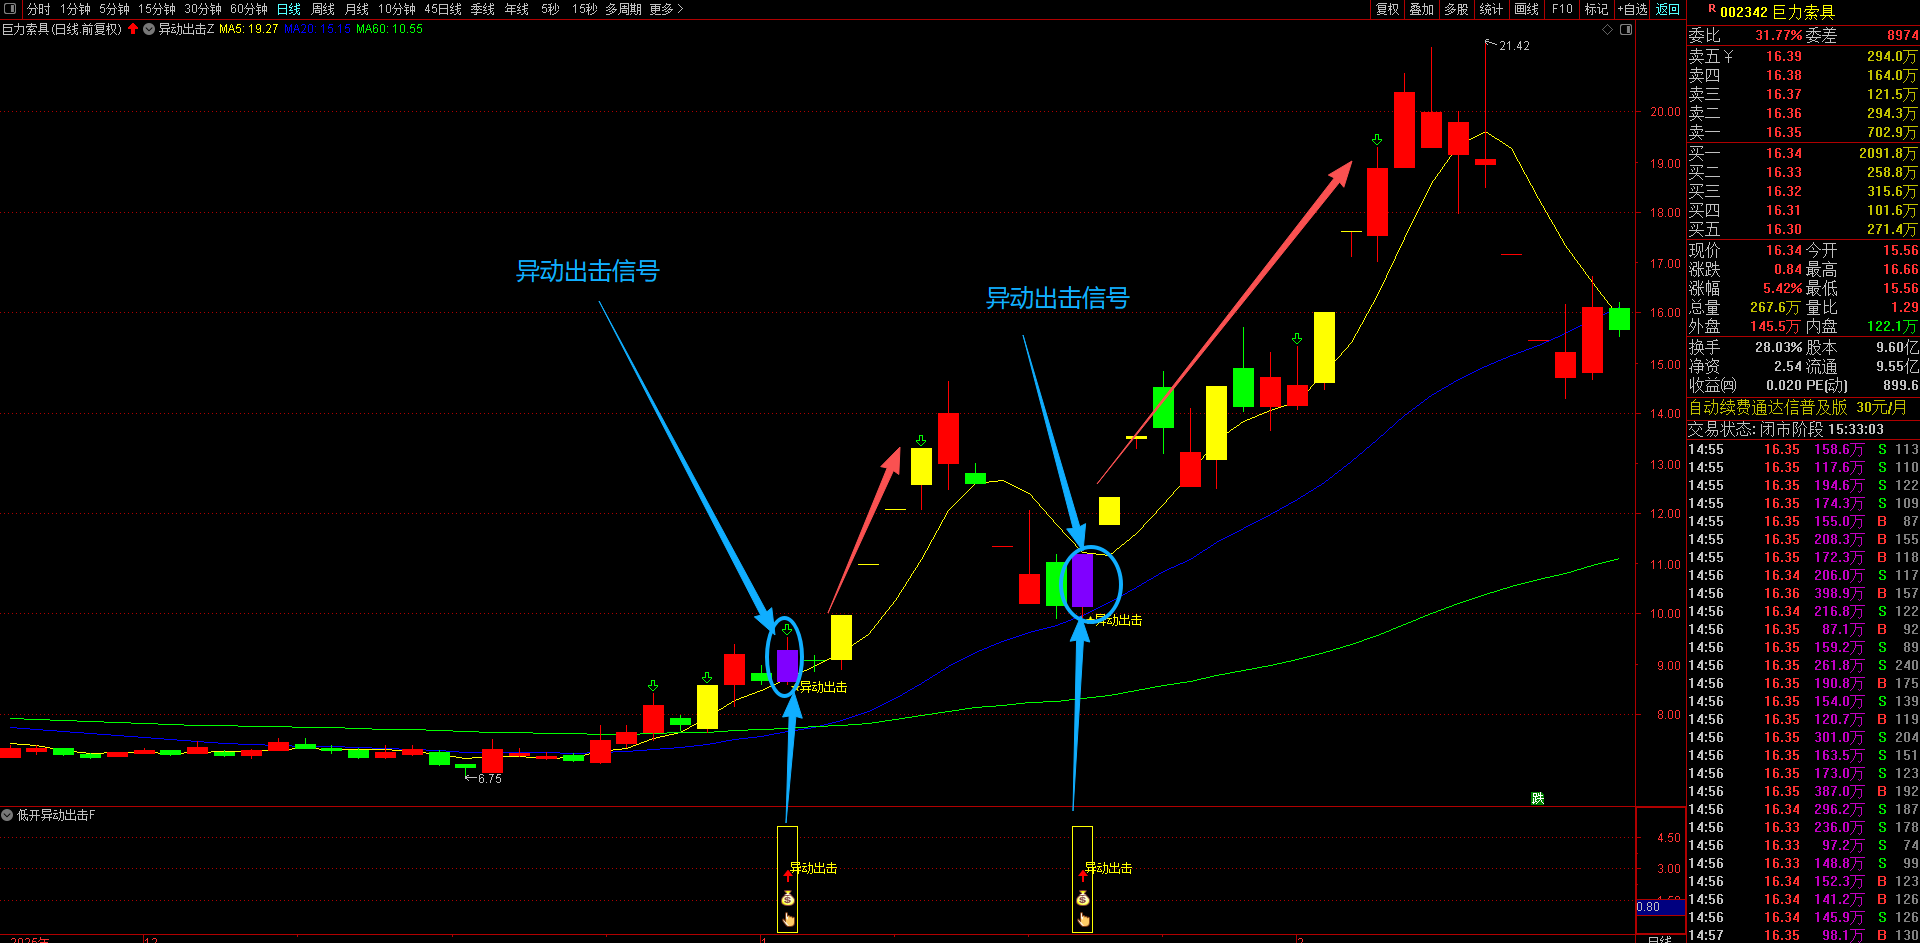The image size is (1920, 943).
Task: Click the 21.42 high price label
Action: (x=1514, y=46)
